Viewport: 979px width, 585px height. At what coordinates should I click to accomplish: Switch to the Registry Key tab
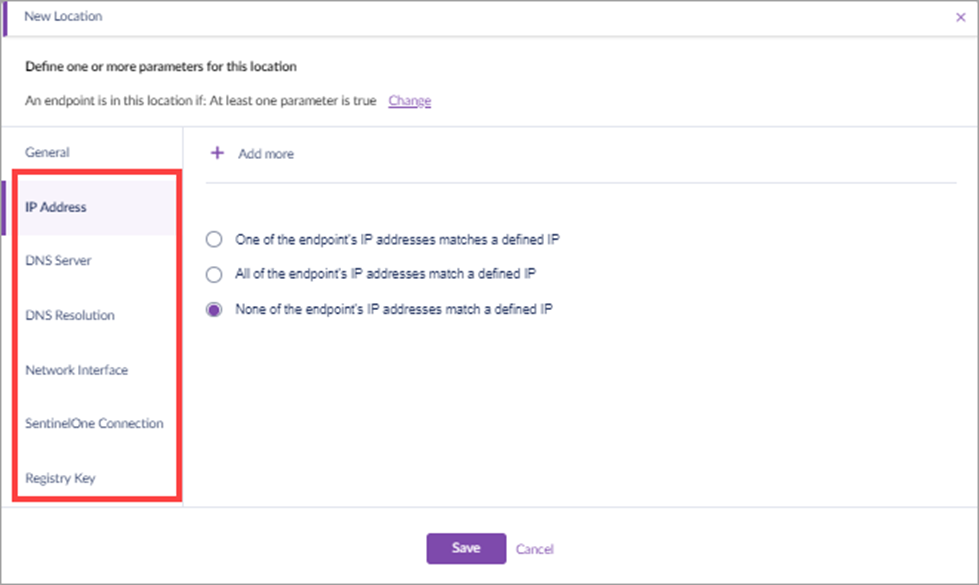(x=60, y=478)
